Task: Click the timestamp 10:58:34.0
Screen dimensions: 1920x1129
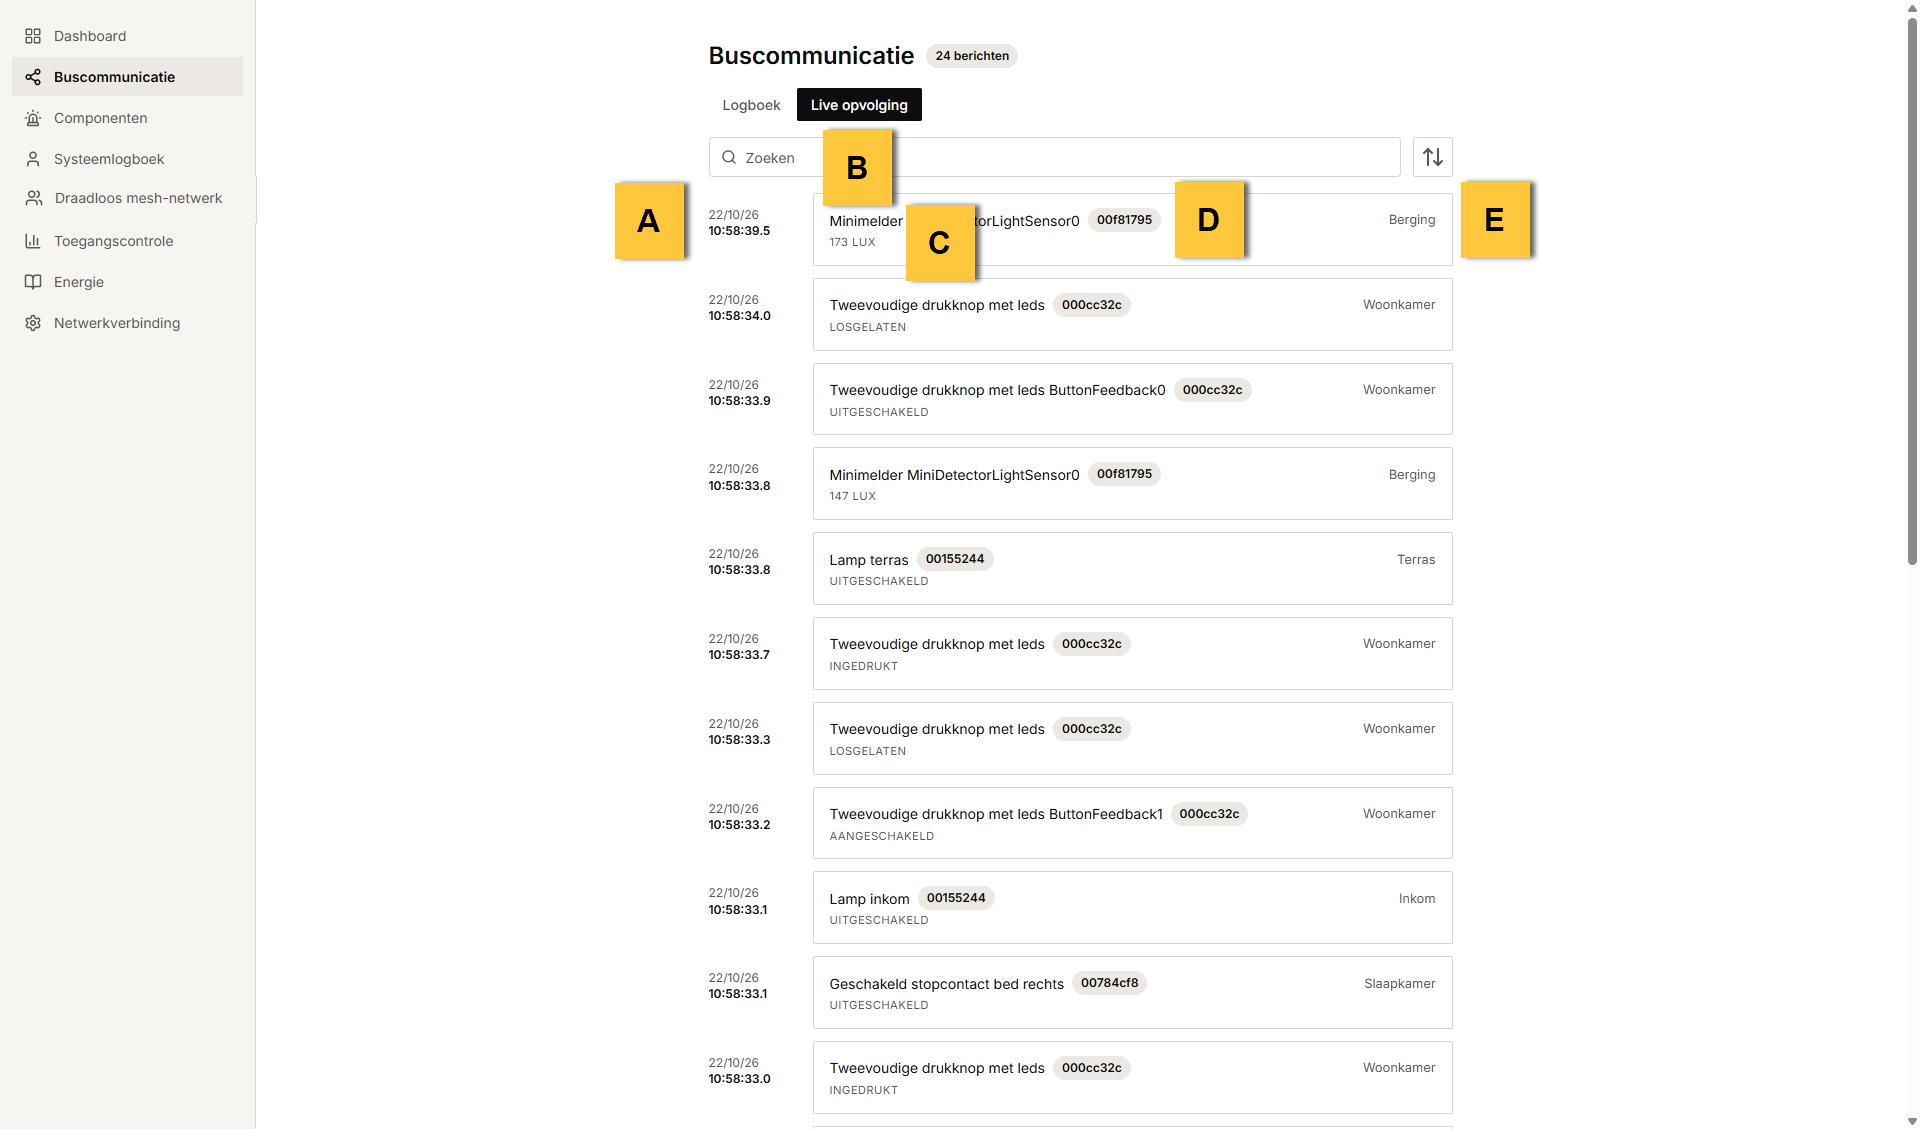Action: tap(739, 316)
